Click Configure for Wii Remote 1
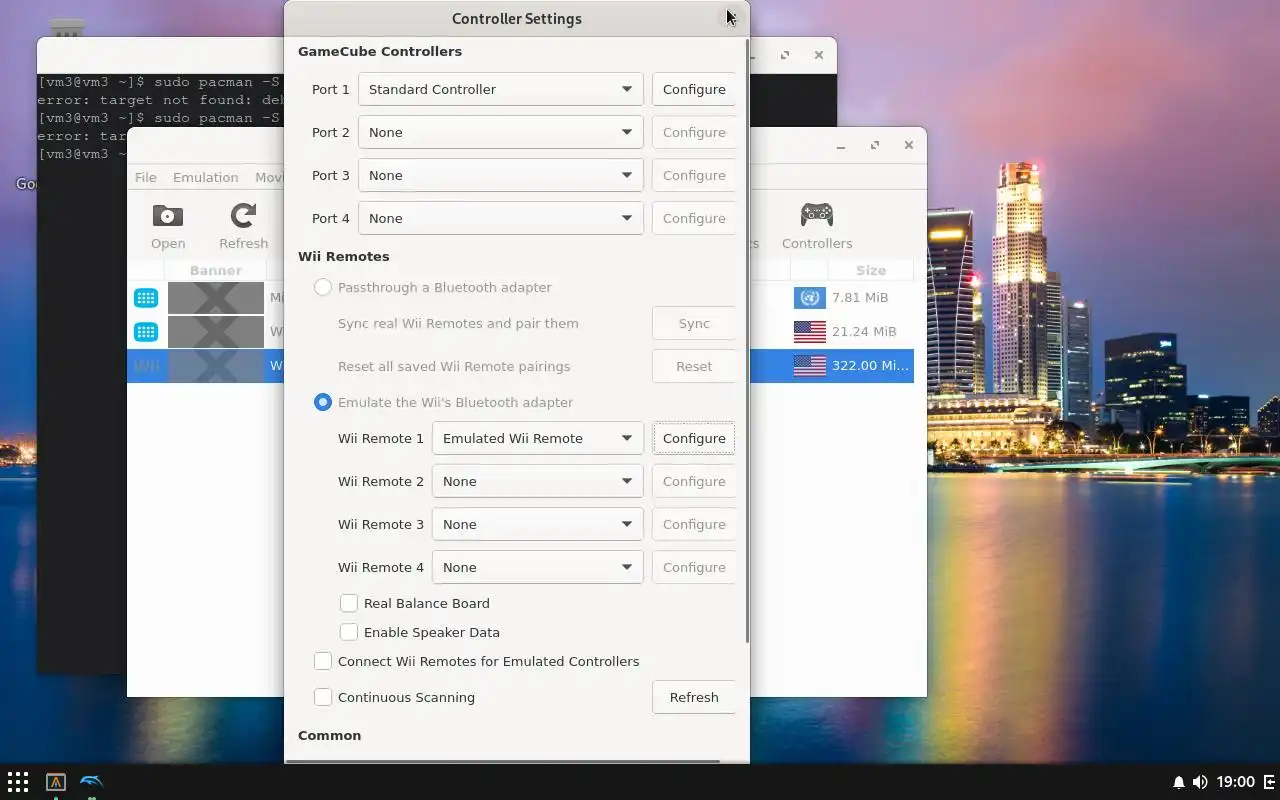 point(694,438)
